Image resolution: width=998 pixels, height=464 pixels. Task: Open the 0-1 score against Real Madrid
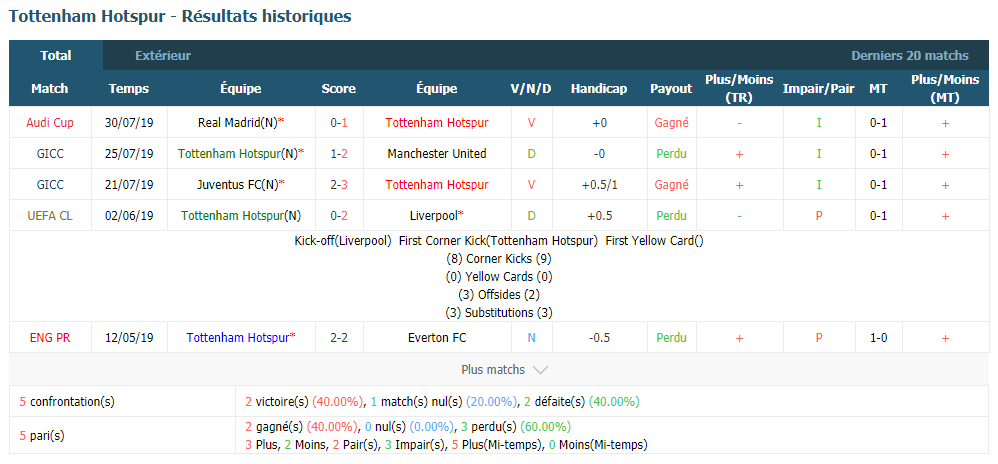pos(339,123)
